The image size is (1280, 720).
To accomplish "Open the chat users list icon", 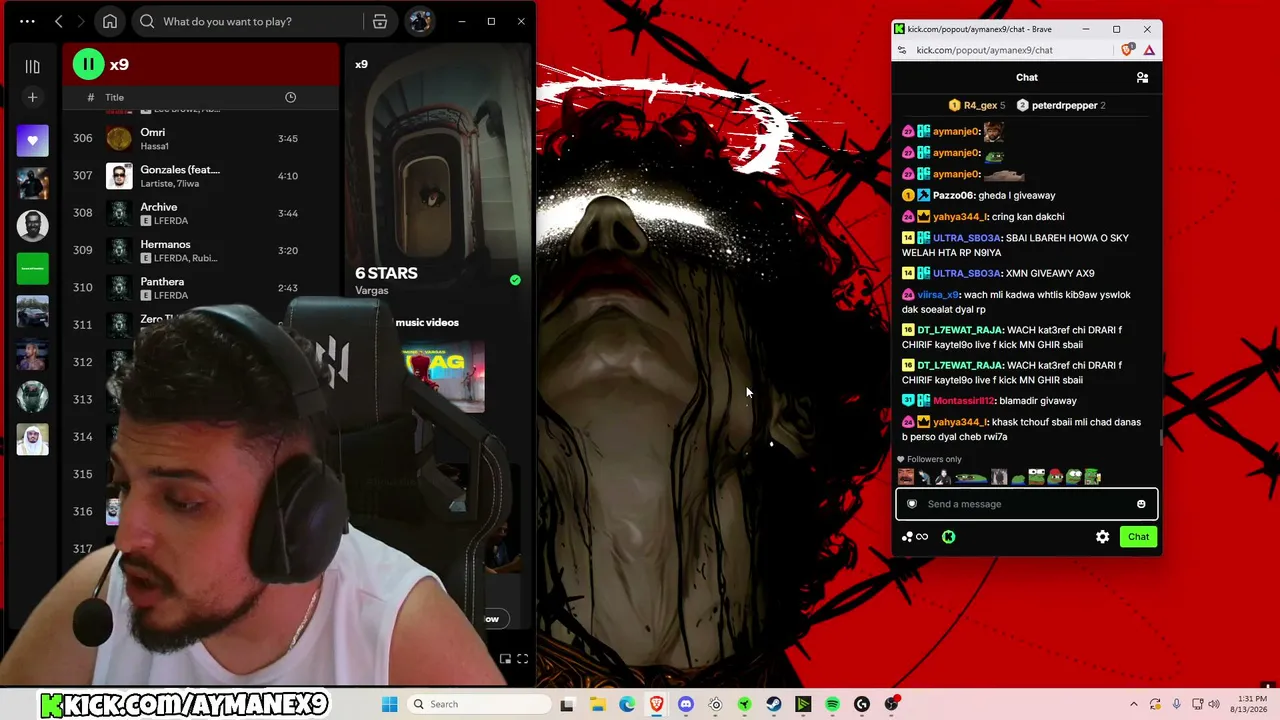I will 1142,77.
